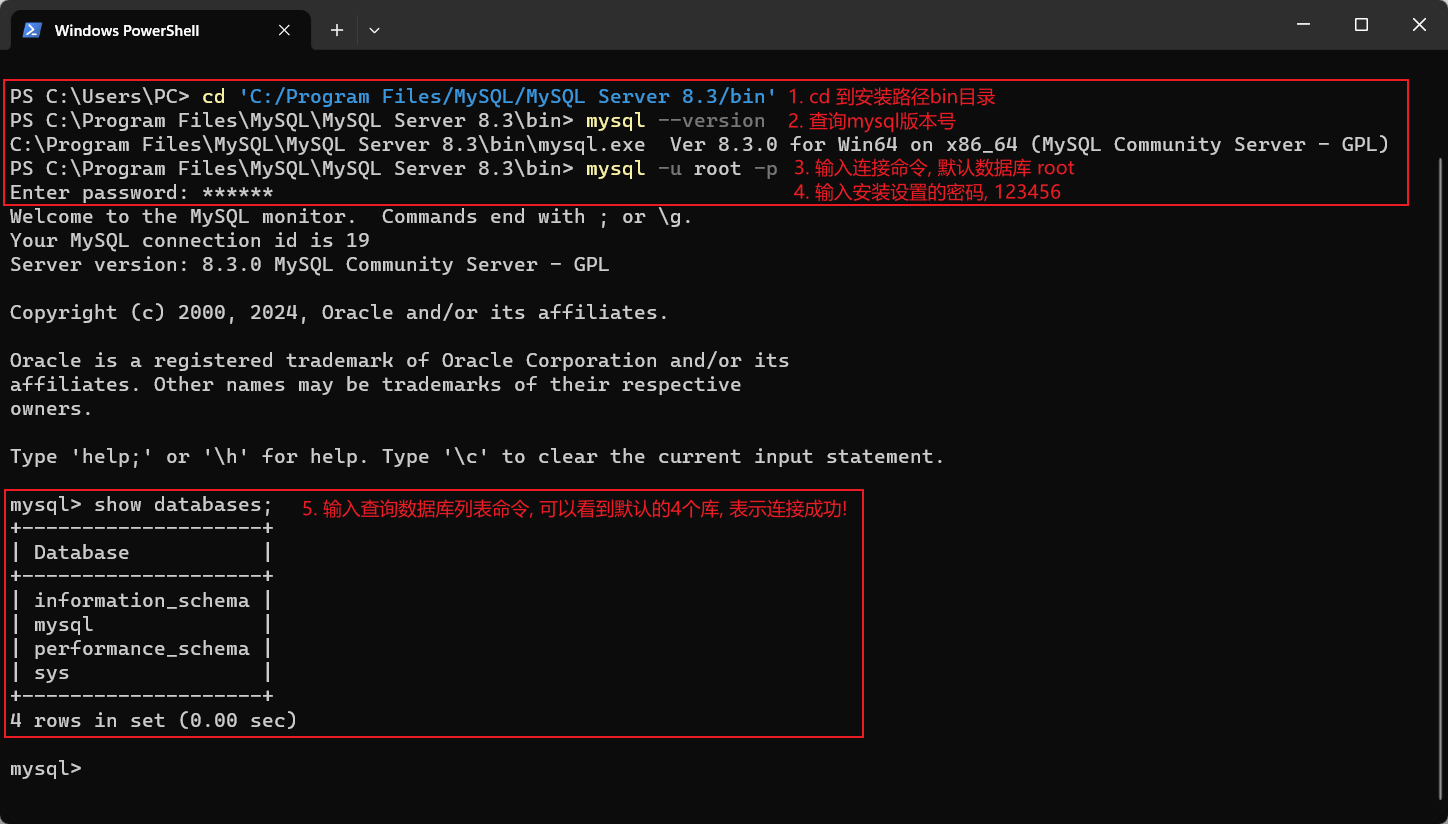Click the 'Enter password: ******' line
1448x824 pixels.
(x=141, y=192)
